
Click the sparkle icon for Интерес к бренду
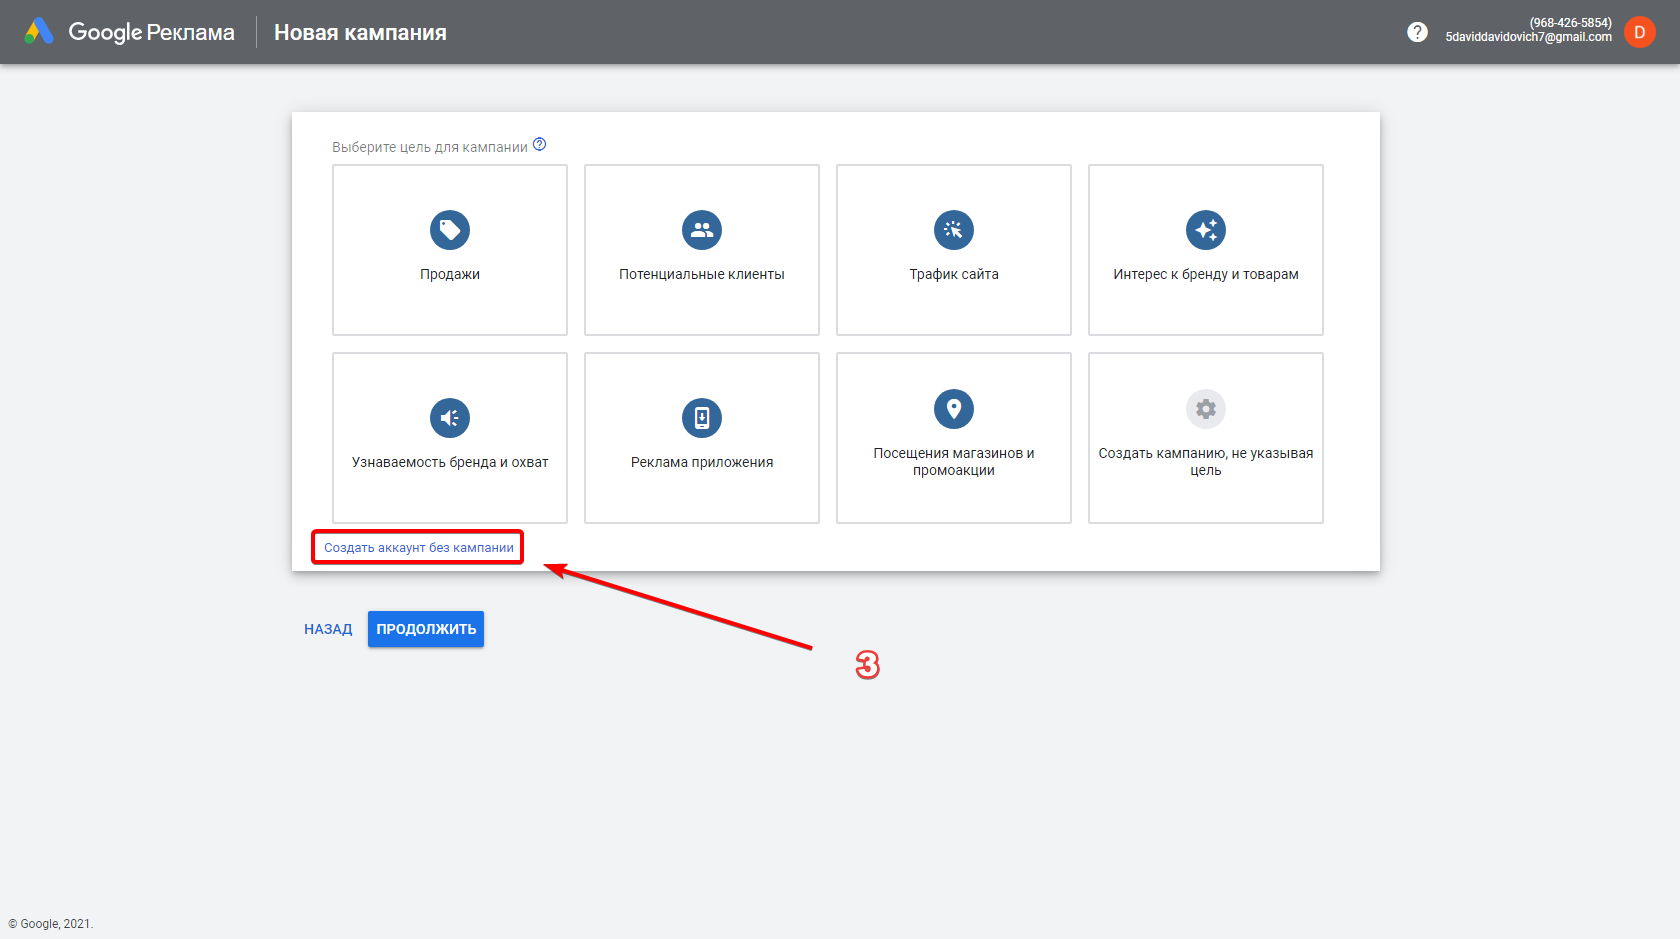(x=1206, y=230)
